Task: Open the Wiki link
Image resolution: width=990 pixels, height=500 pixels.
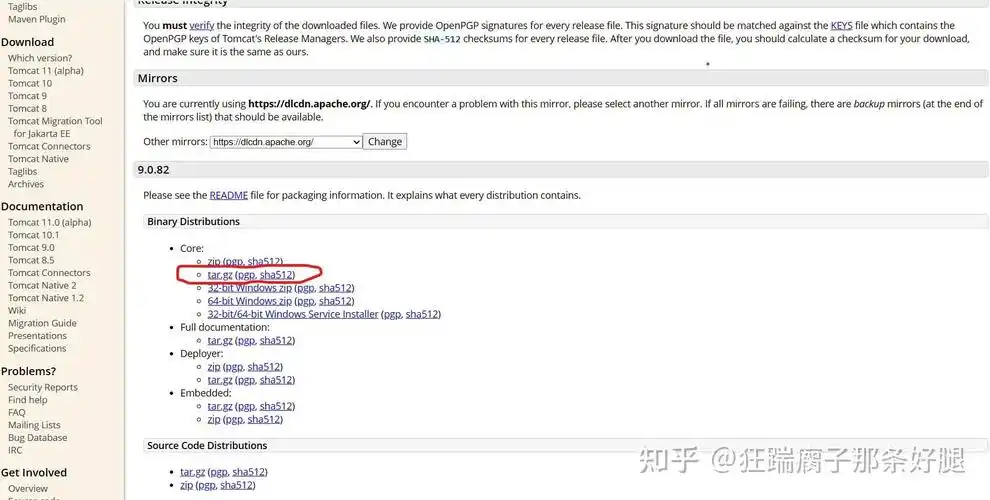Action: coord(17,311)
